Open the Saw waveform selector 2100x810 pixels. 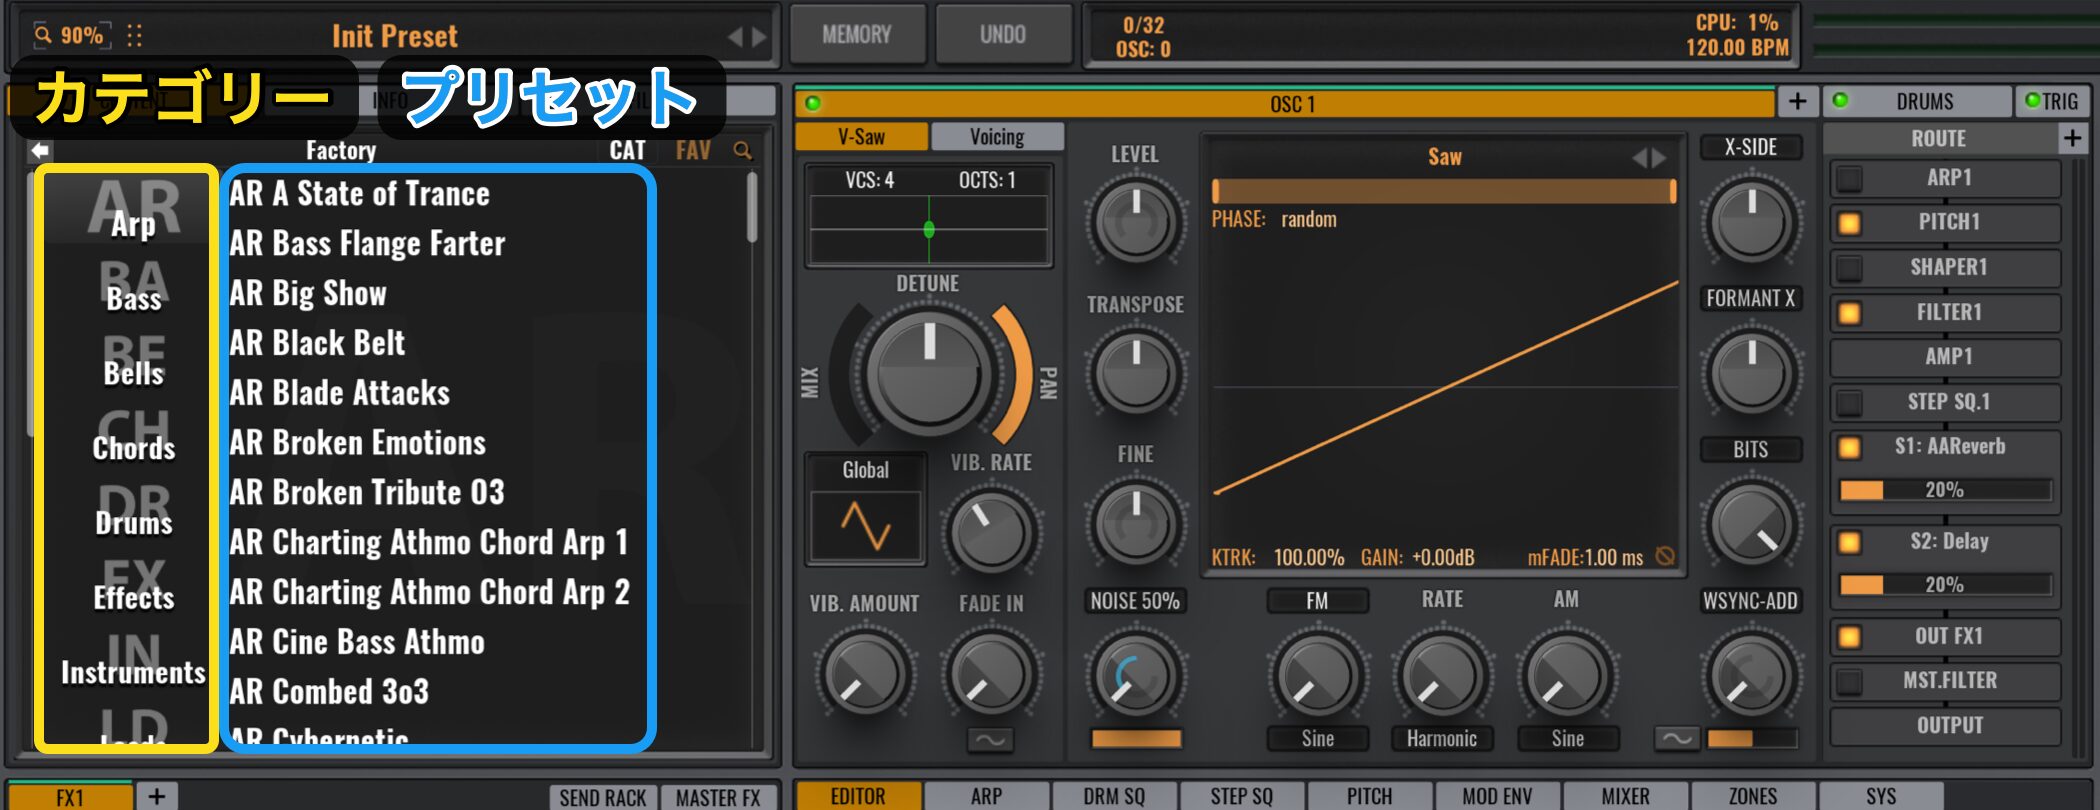point(1444,157)
